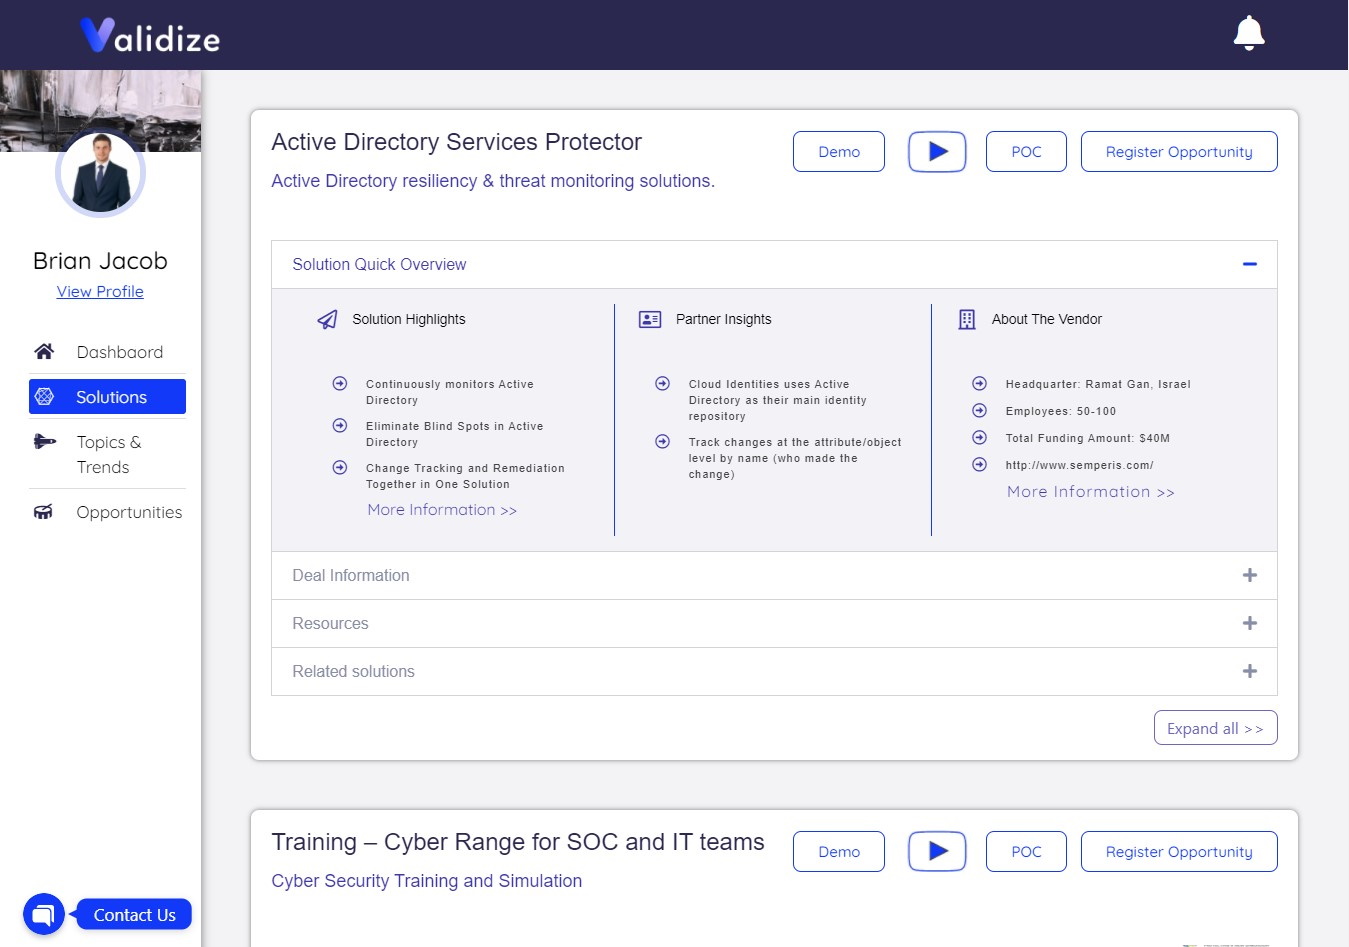Click Cyber Security Training and Simulation subtitle
Viewport: 1349px width, 947px height.
pyautogui.click(x=427, y=881)
